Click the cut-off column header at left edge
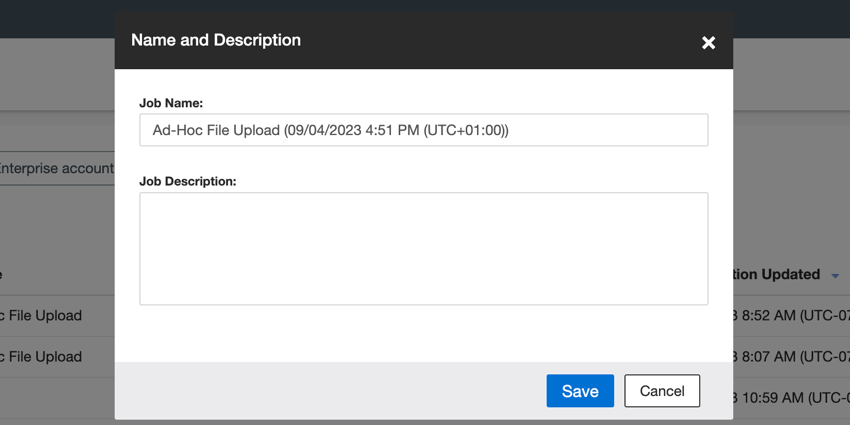This screenshot has width=850, height=425. [x=3, y=274]
